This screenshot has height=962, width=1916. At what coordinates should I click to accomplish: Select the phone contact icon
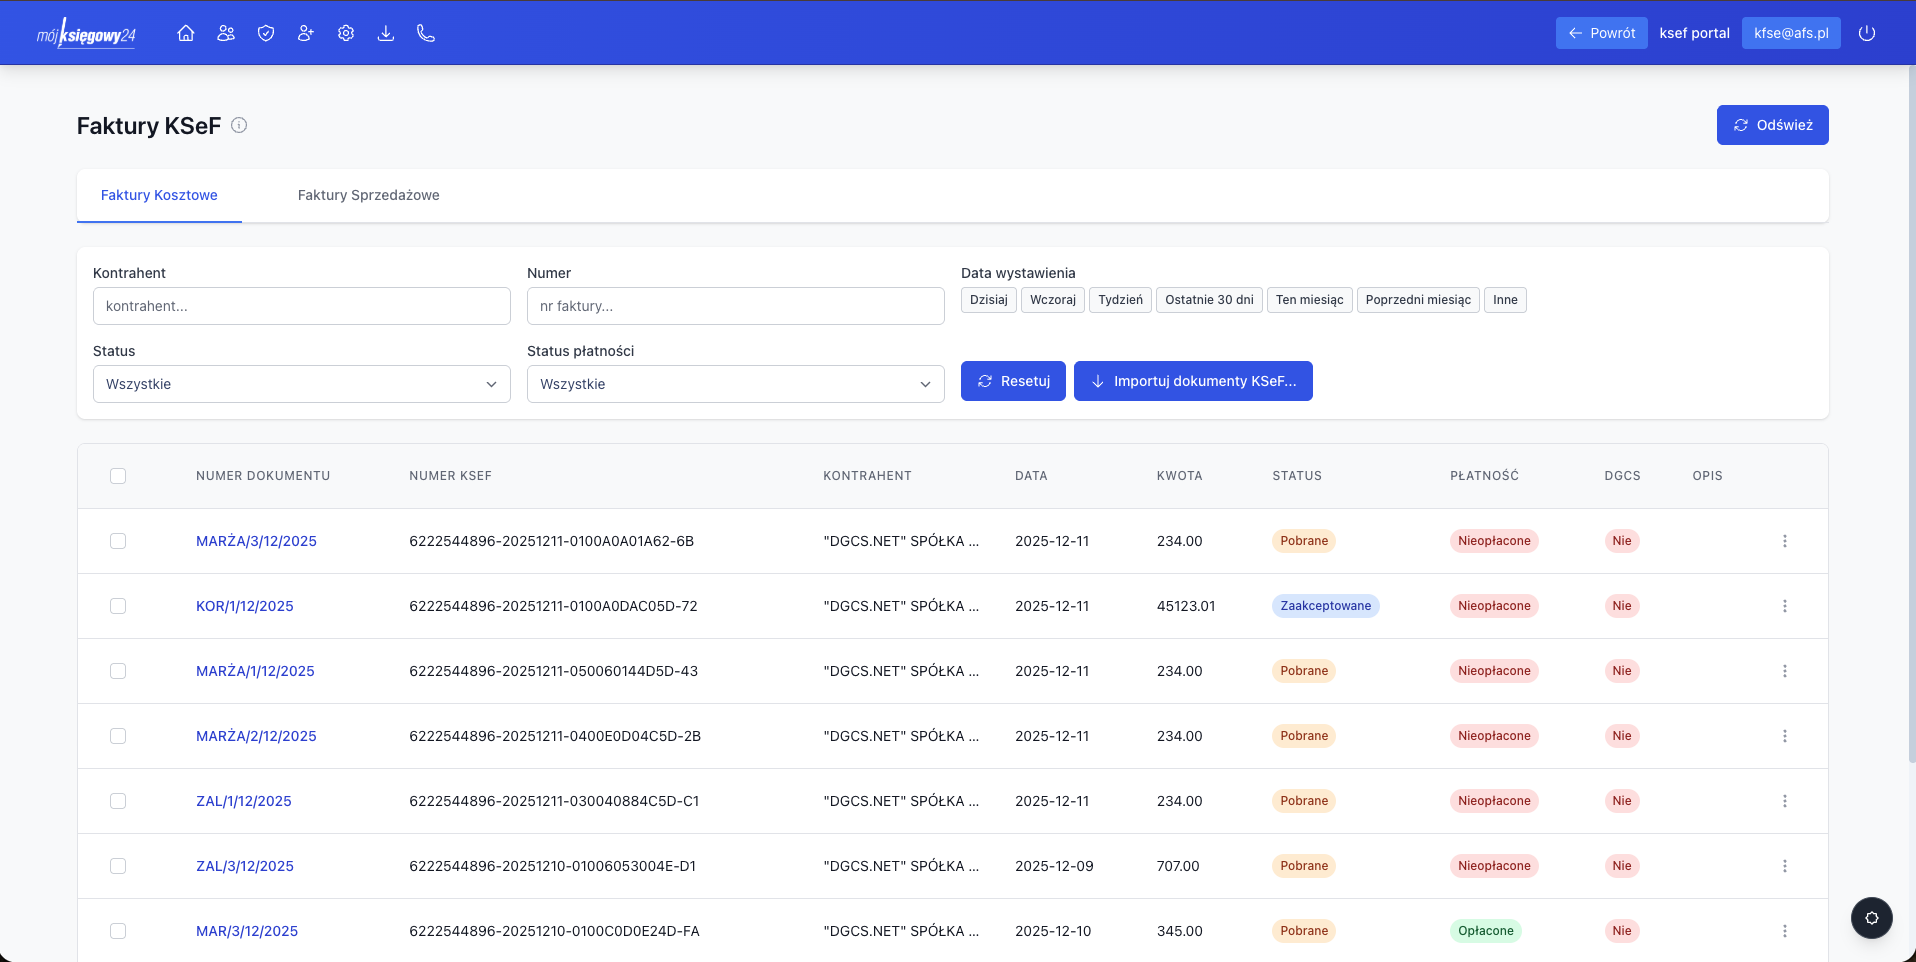(426, 32)
